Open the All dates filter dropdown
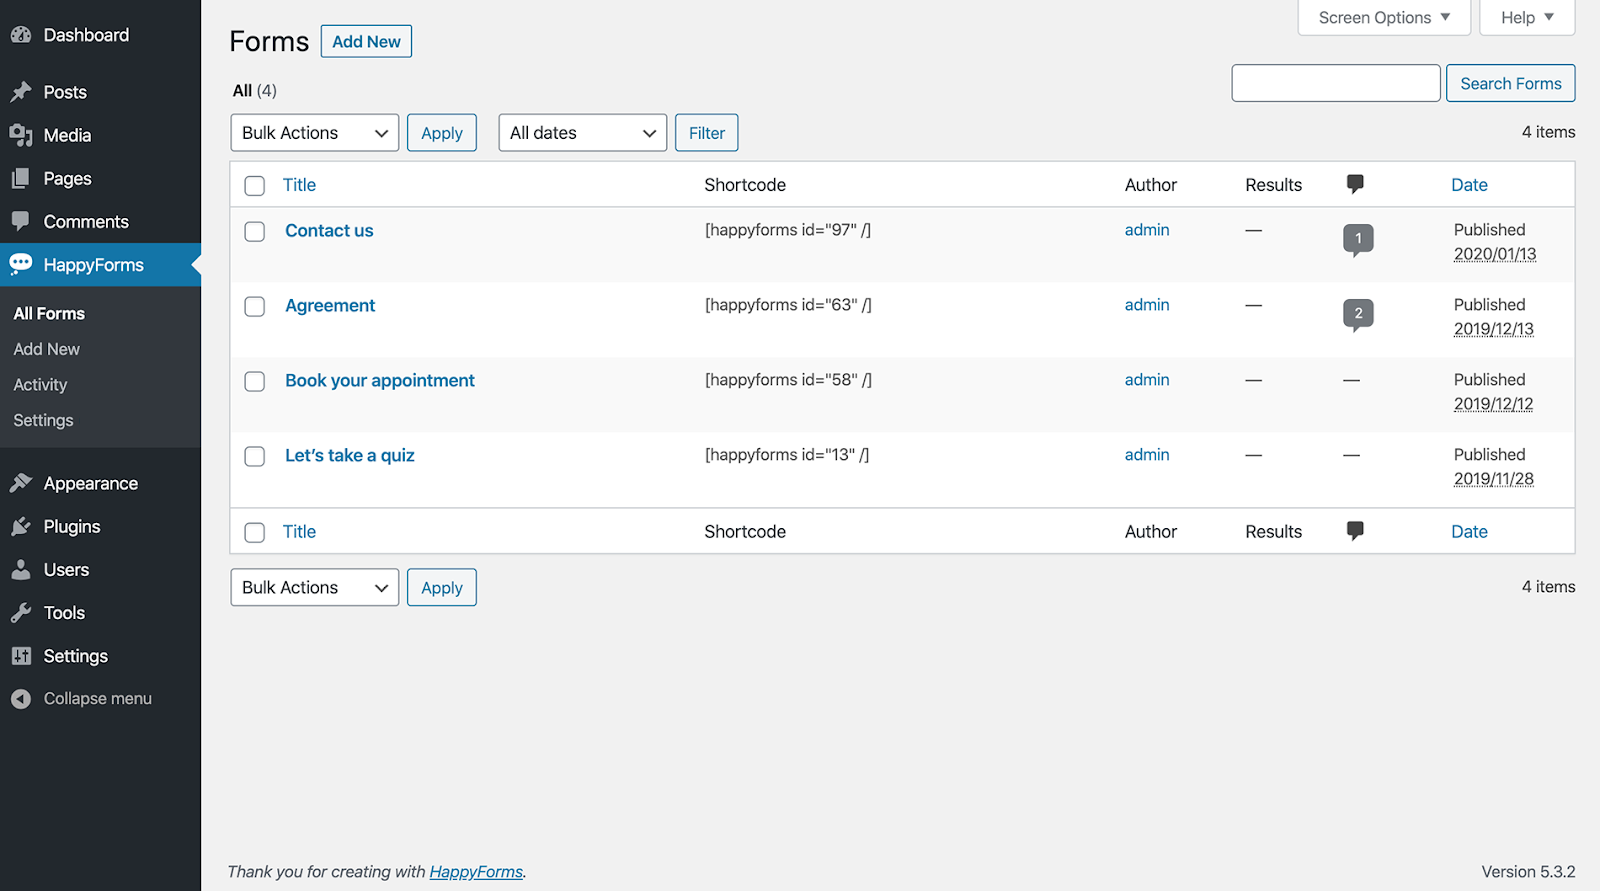 (583, 133)
